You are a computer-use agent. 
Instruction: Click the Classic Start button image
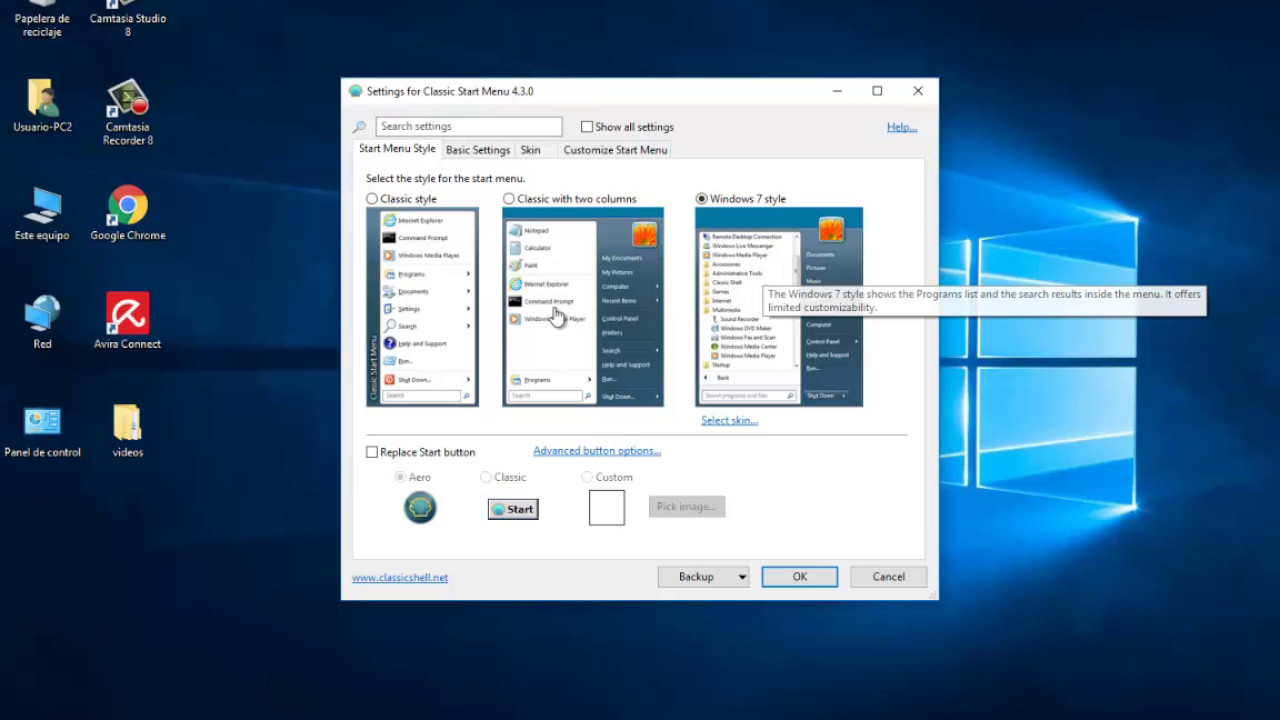513,509
